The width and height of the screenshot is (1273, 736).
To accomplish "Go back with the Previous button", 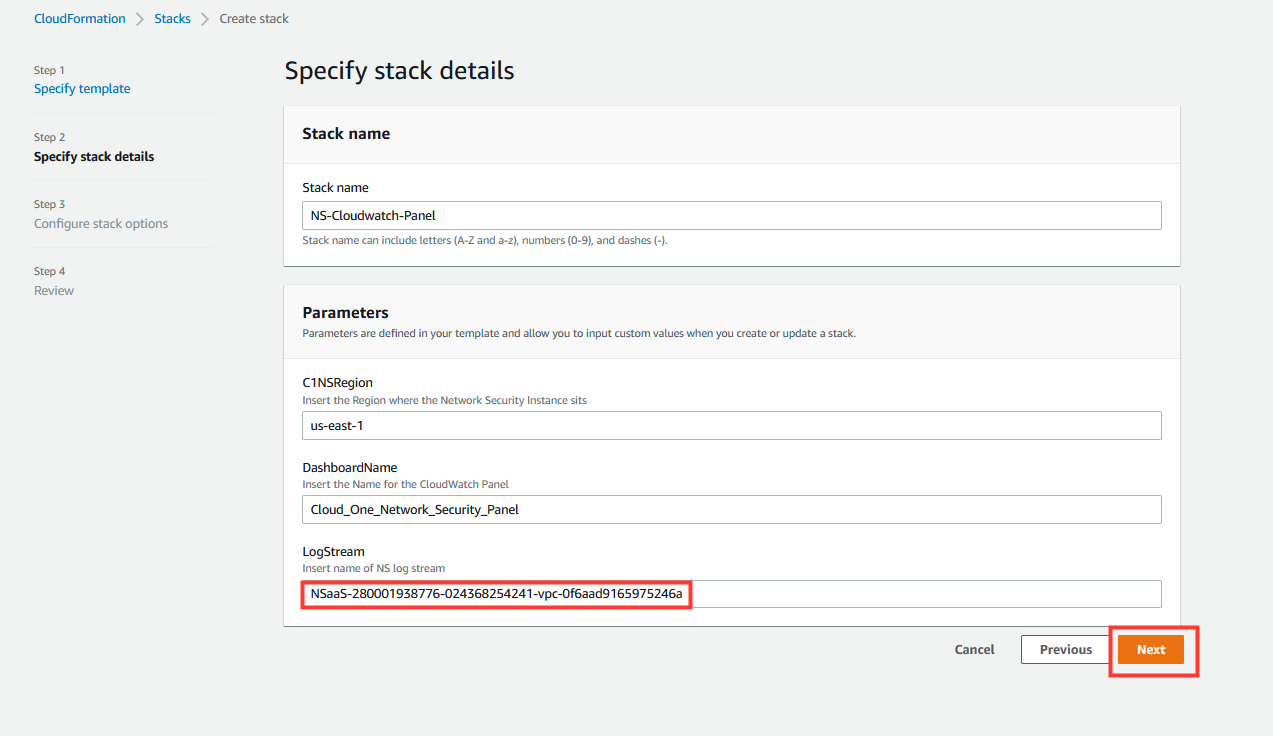I will [1066, 650].
